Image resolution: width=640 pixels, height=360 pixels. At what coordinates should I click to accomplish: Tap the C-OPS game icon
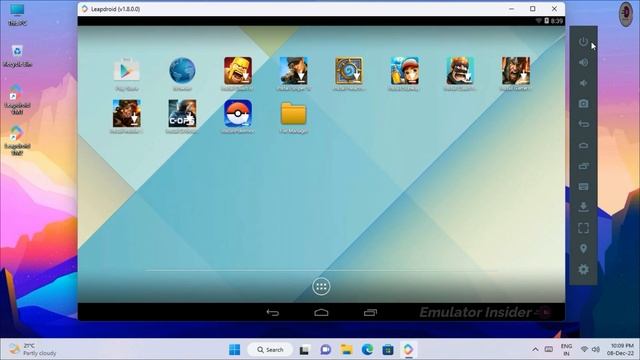tap(182, 113)
